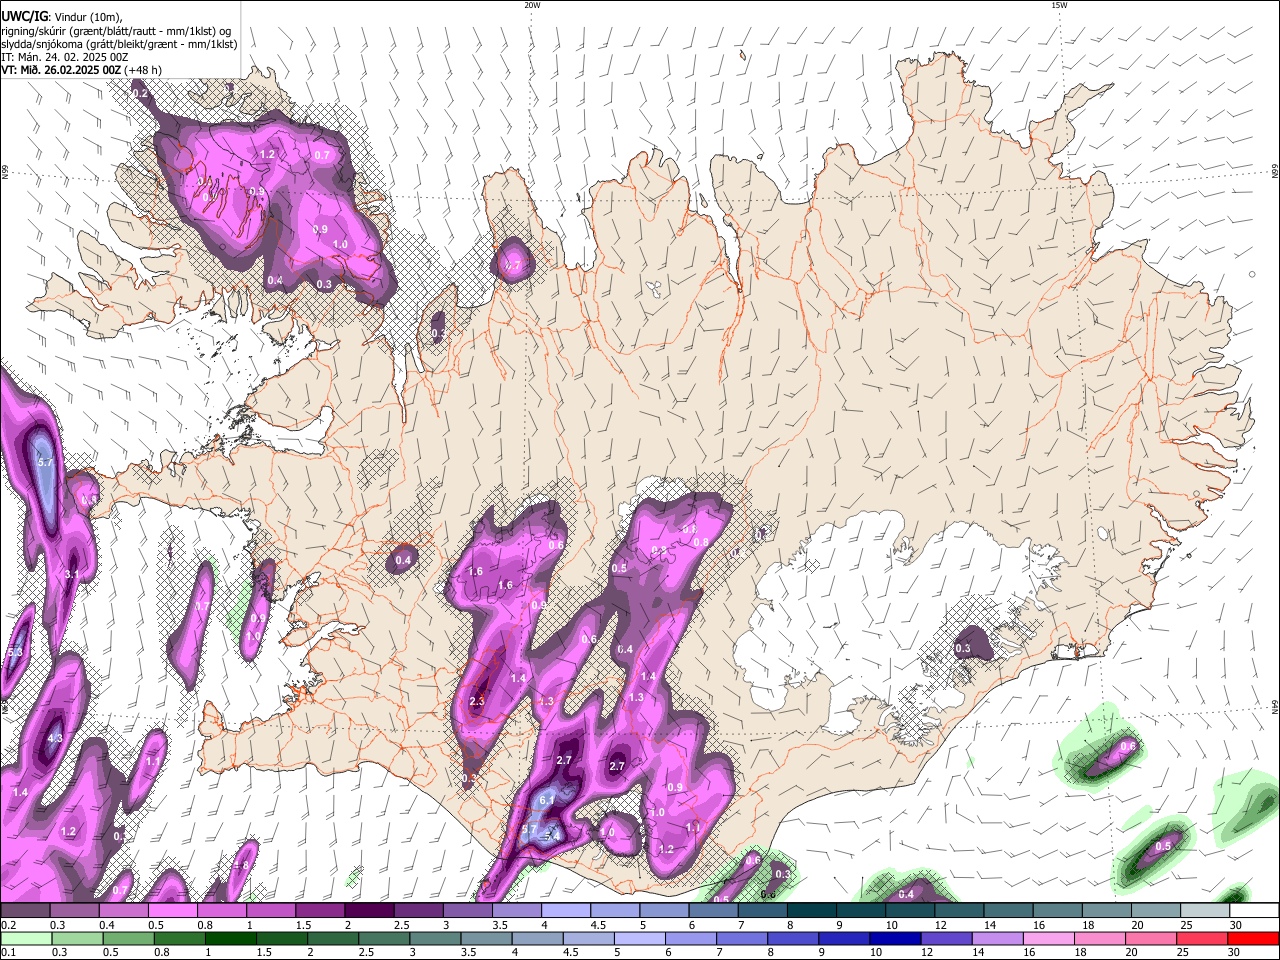
Task: Select the light blue snow swatch from 4 to 4.5
Action: click(x=566, y=911)
